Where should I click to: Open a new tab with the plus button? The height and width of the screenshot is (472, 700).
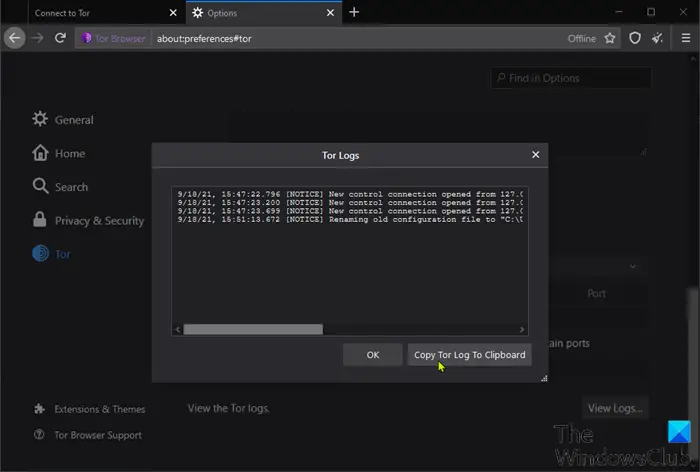[x=354, y=12]
